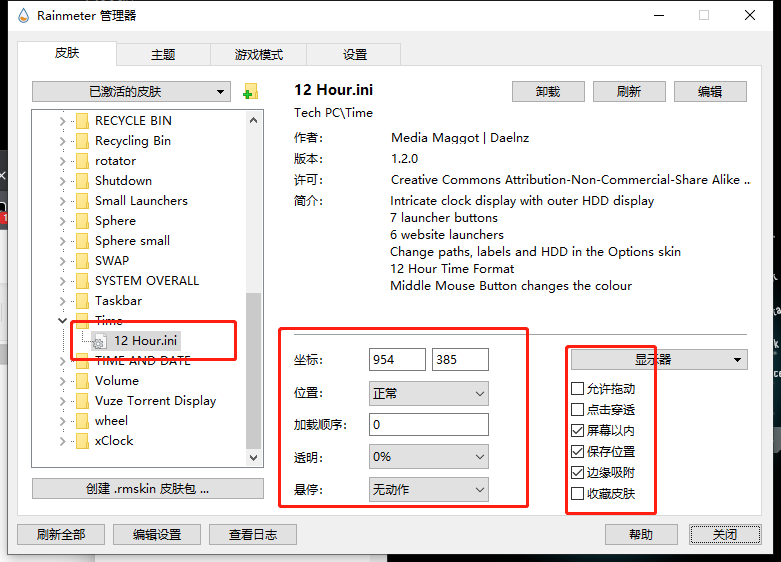This screenshot has height=562, width=781.
Task: Open the 透明 dropdown showing 0%
Action: coord(429,457)
